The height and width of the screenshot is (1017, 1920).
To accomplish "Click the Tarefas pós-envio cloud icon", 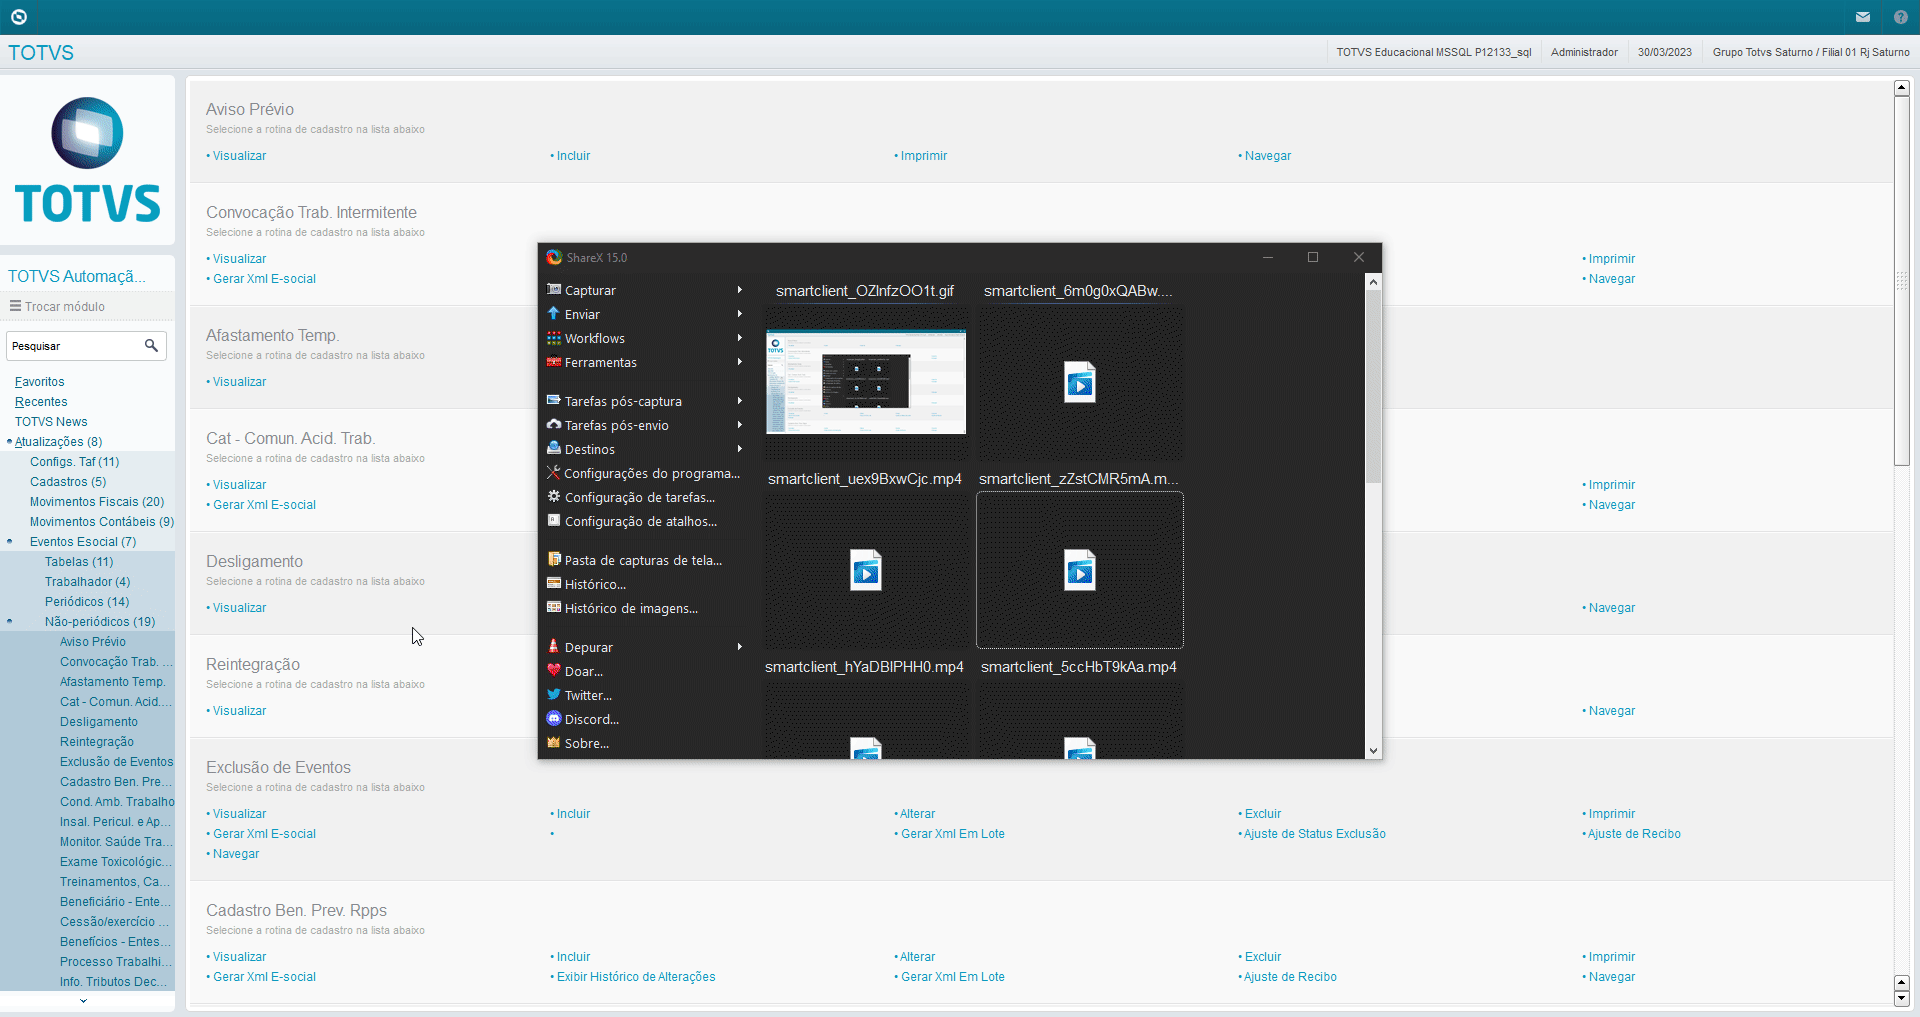I will tap(553, 424).
